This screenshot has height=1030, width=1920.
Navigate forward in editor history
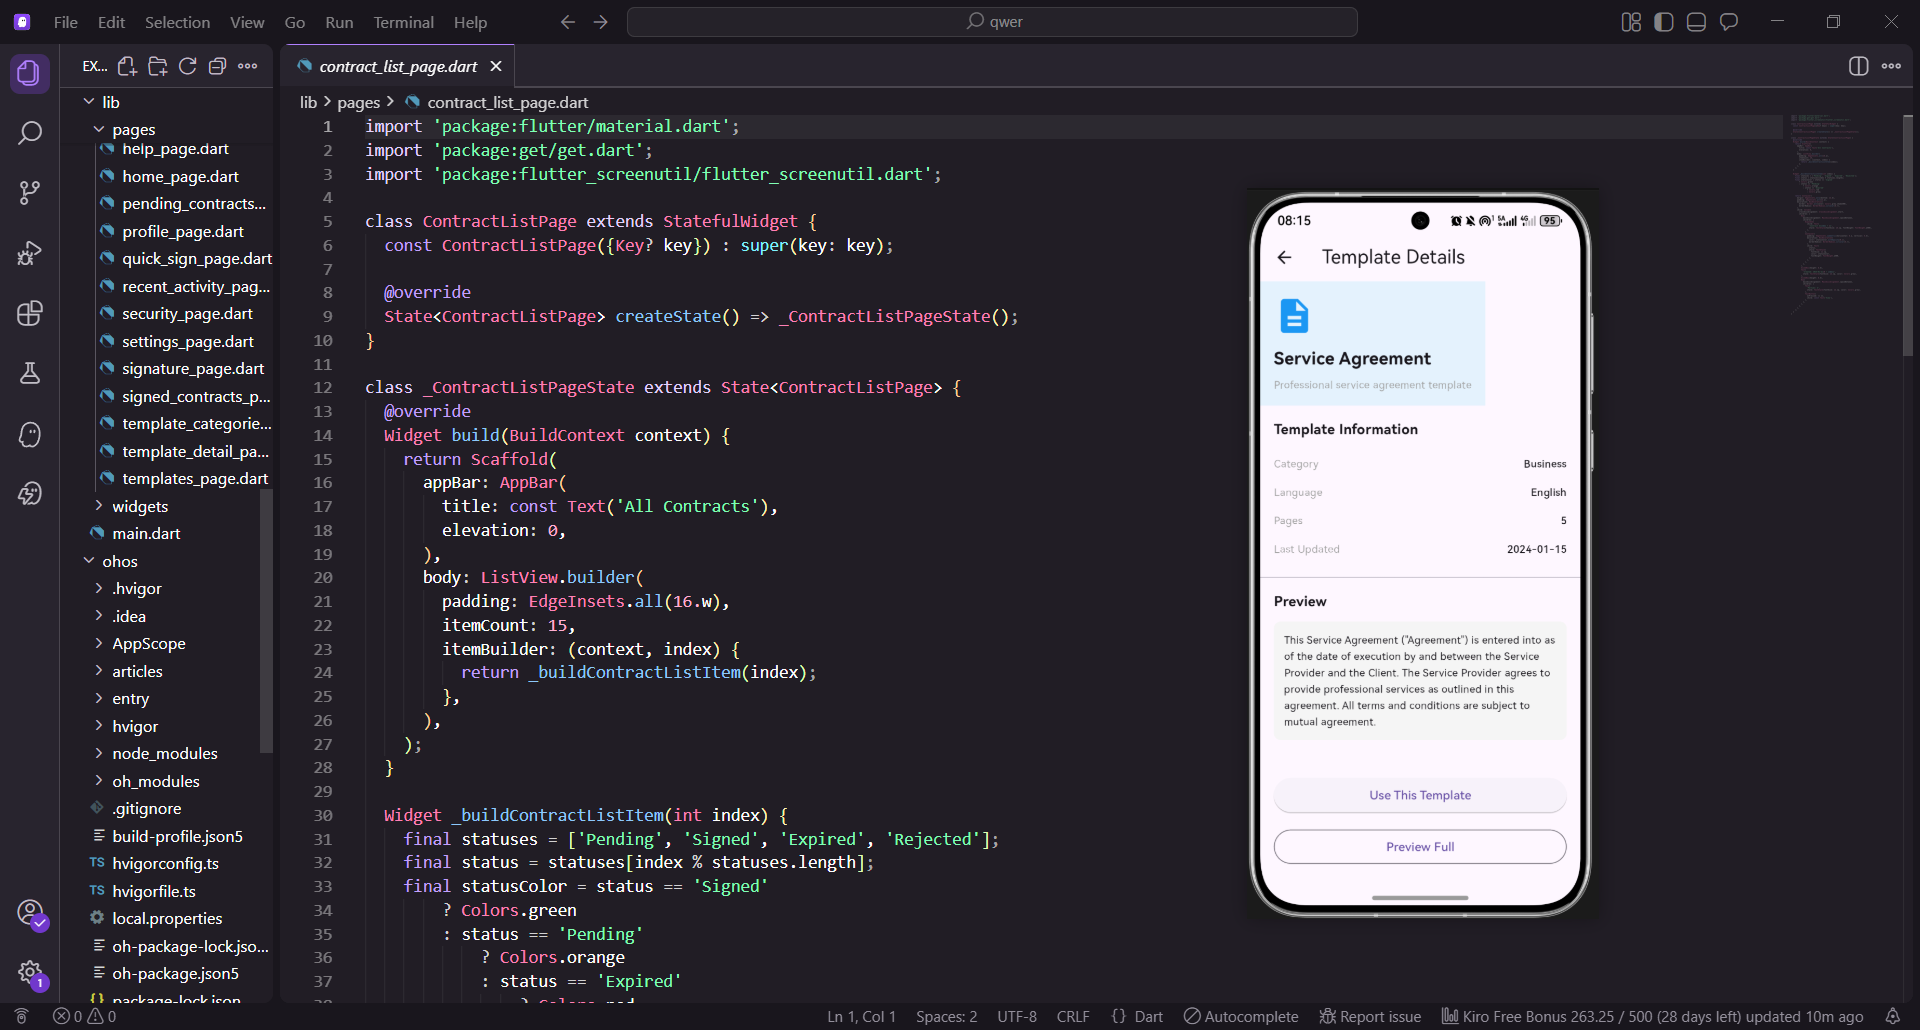[600, 22]
